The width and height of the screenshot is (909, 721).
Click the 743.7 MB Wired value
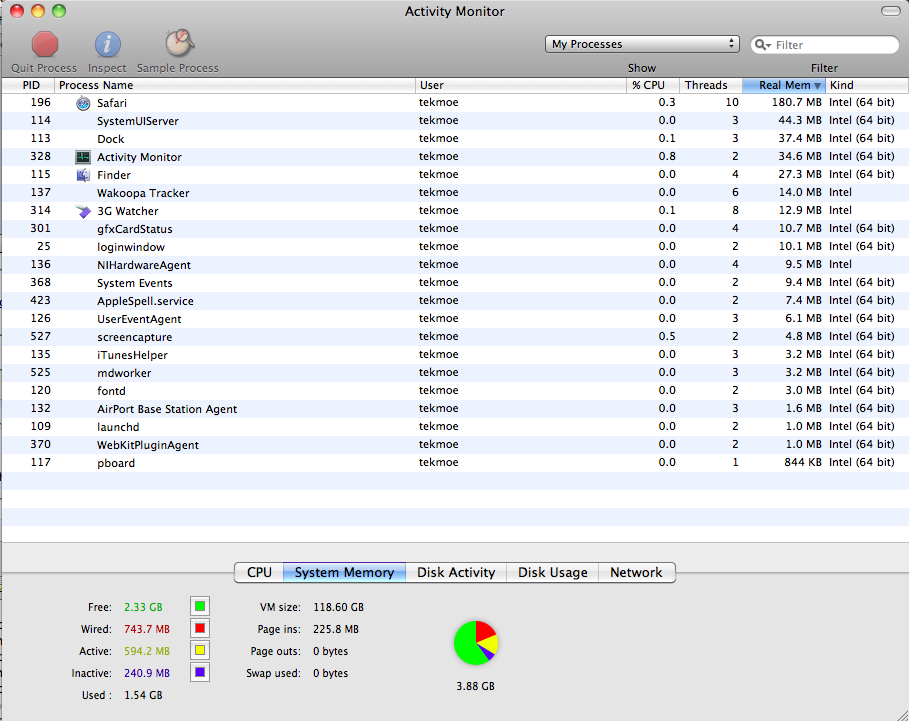coord(147,629)
